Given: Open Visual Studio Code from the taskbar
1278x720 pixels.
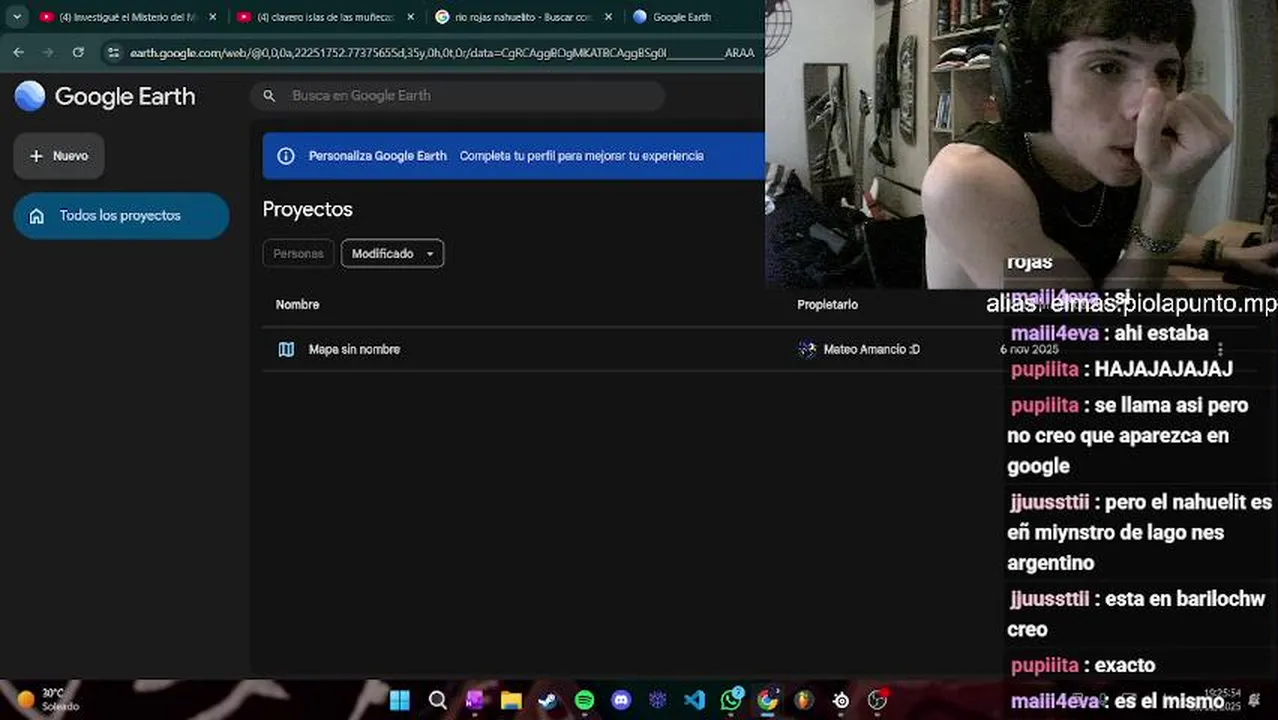Looking at the screenshot, I should pyautogui.click(x=695, y=700).
